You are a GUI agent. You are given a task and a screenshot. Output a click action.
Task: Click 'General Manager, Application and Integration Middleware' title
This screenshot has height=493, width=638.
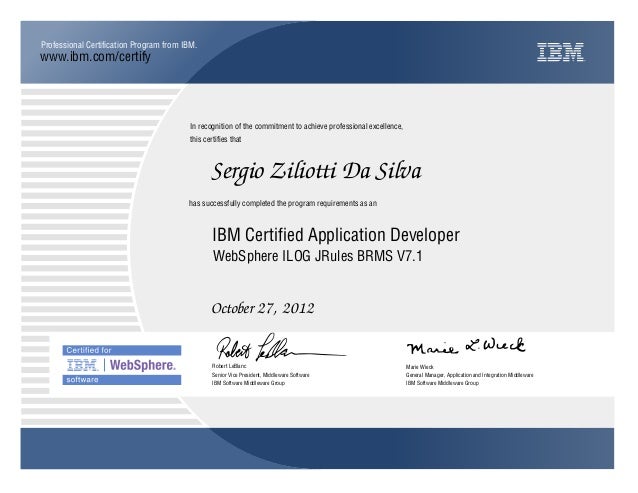click(x=469, y=375)
